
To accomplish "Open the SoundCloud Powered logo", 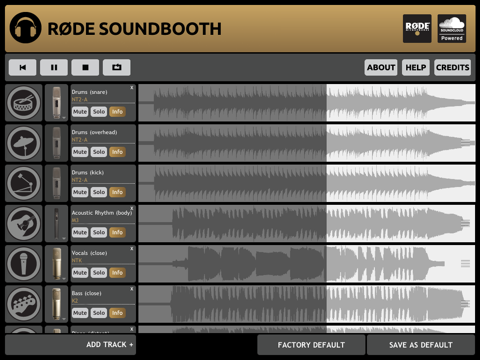I will (452, 28).
